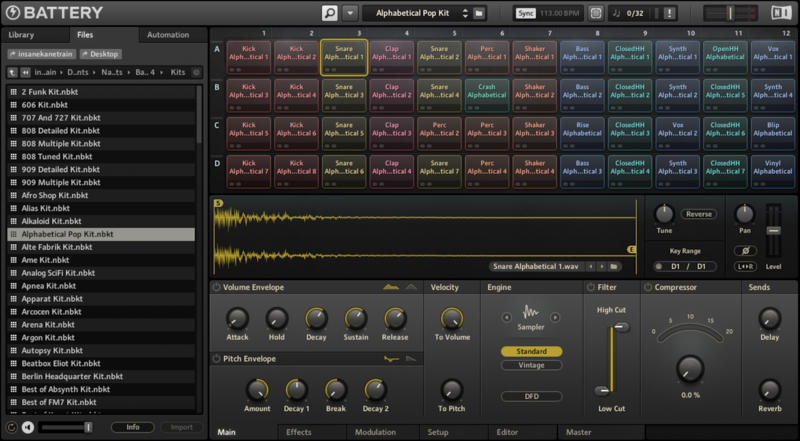Toggle the Volume Envelope power button
This screenshot has width=800, height=441.
216,288
